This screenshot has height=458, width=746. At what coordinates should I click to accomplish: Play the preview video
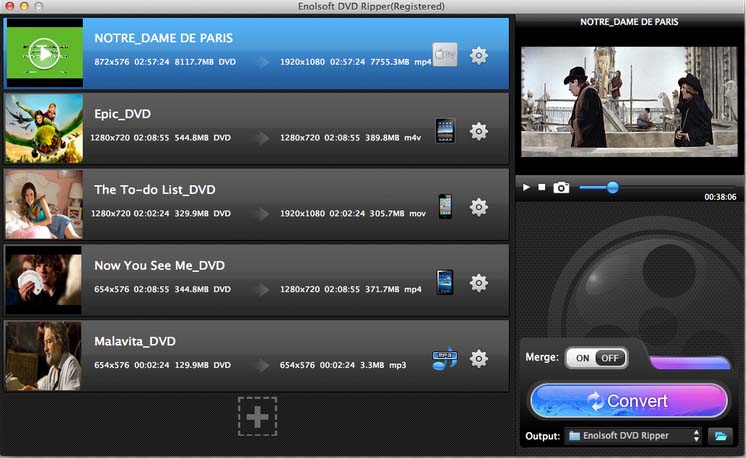pyautogui.click(x=526, y=187)
